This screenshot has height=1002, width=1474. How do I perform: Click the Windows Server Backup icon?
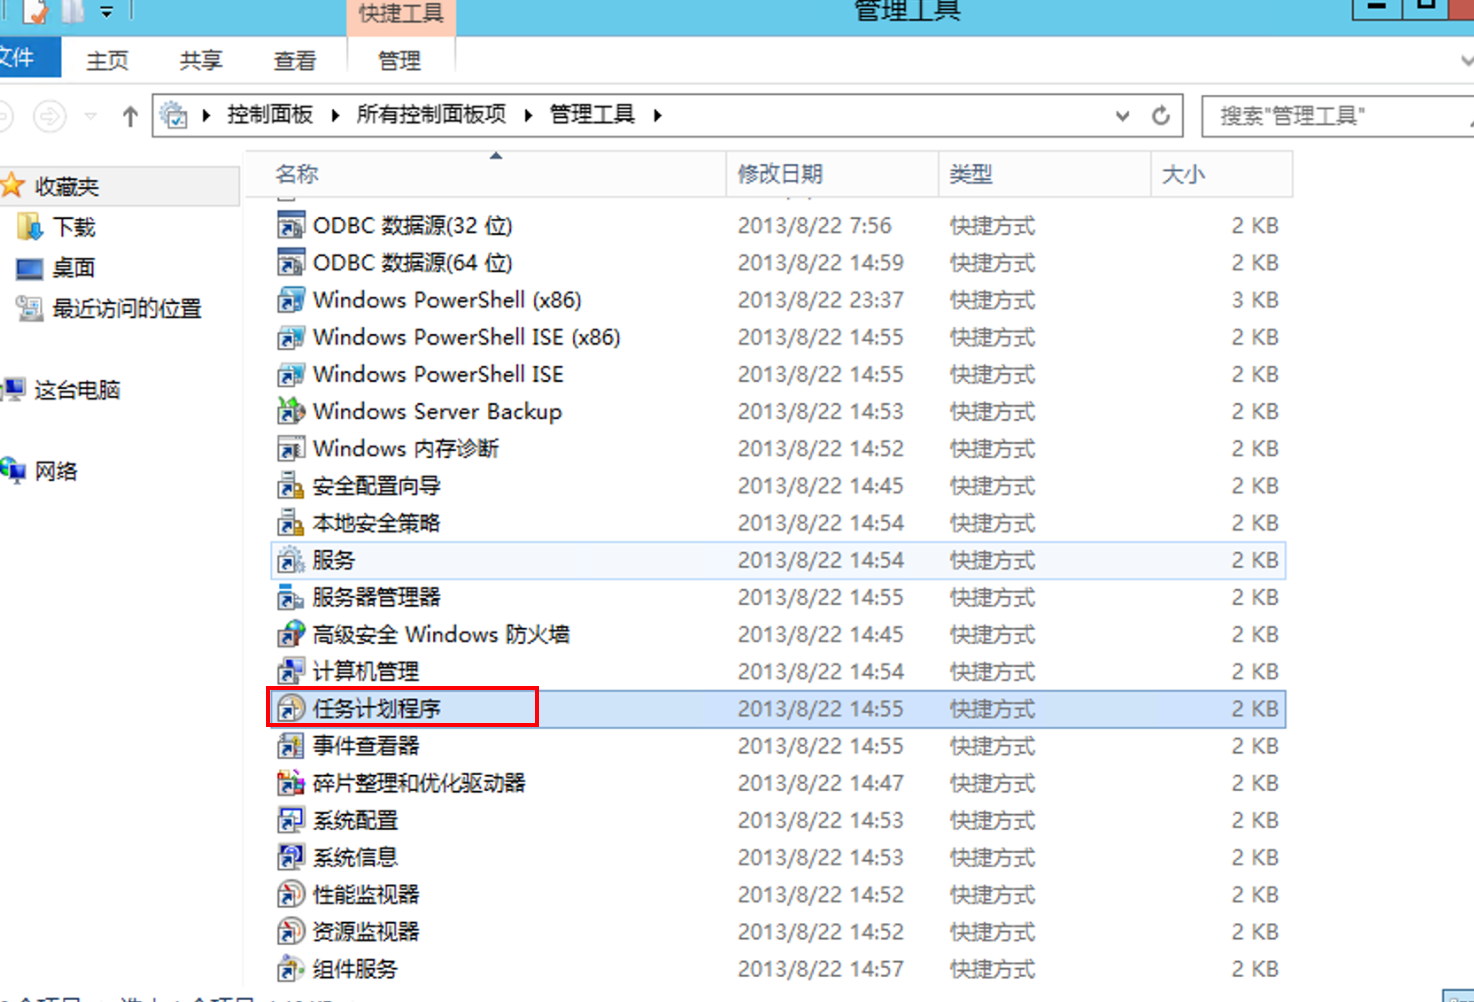coord(290,411)
